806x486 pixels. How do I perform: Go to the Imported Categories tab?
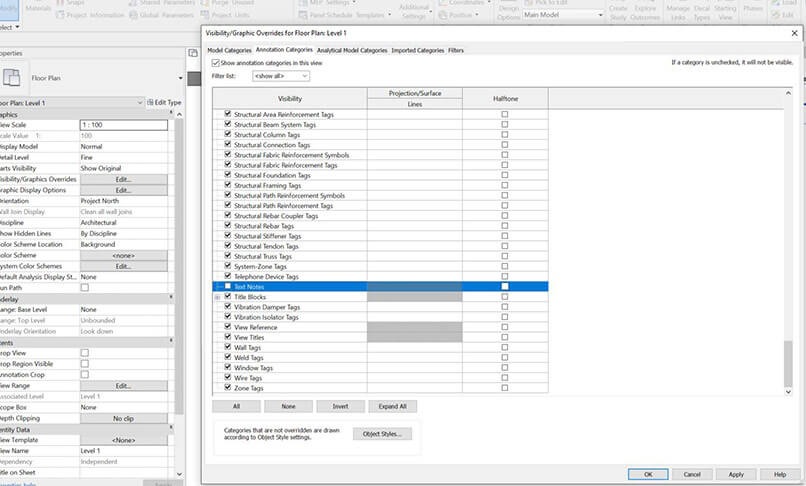tap(417, 50)
